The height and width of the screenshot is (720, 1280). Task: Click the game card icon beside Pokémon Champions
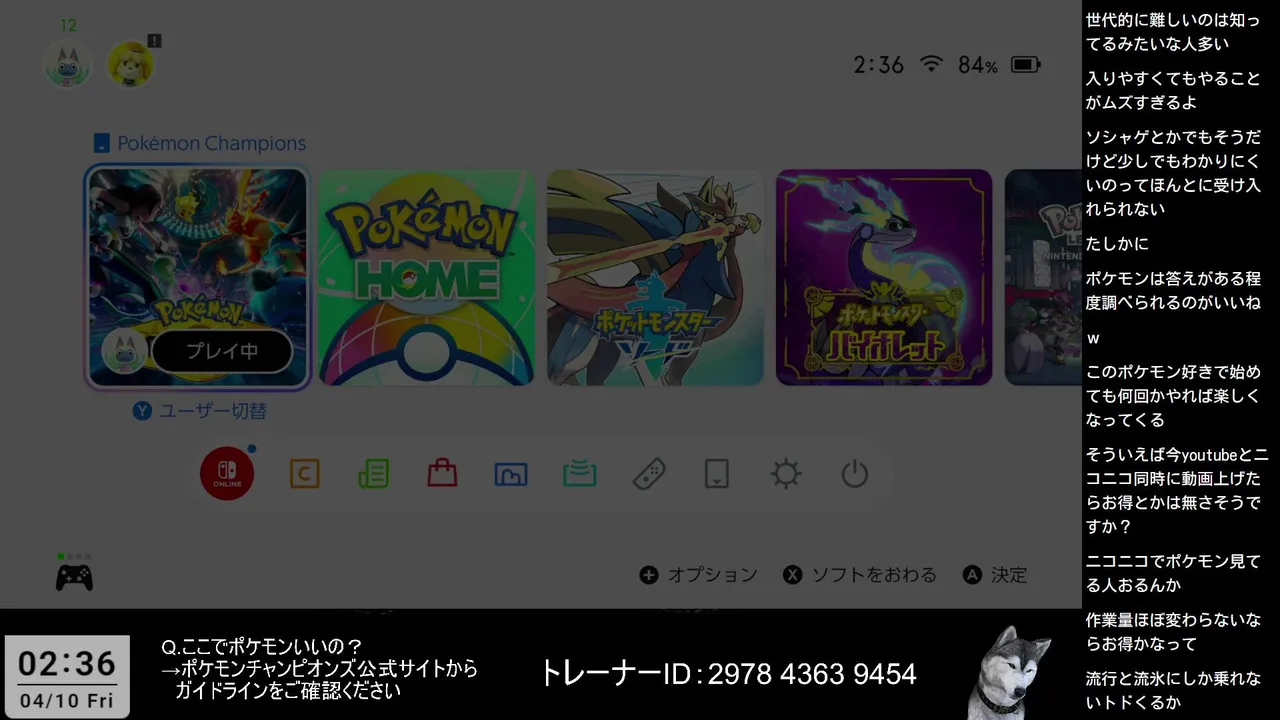coord(101,143)
